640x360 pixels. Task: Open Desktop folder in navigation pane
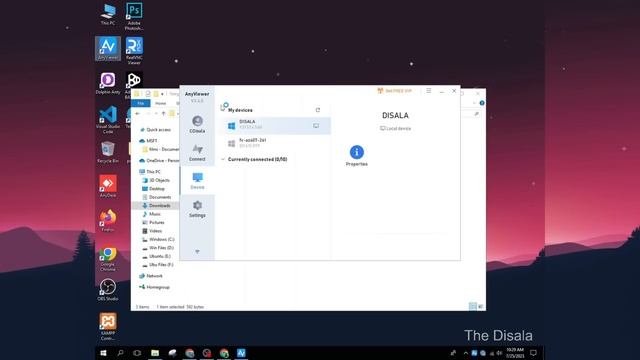point(153,189)
